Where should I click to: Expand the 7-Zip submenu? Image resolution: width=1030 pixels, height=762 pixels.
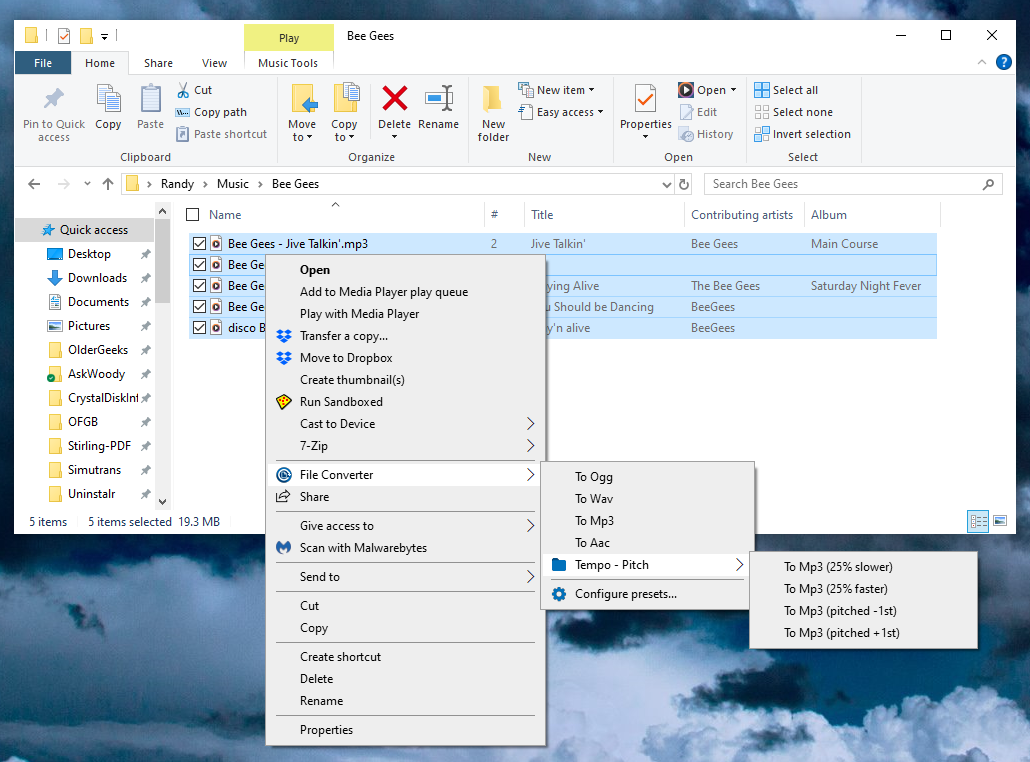point(404,446)
